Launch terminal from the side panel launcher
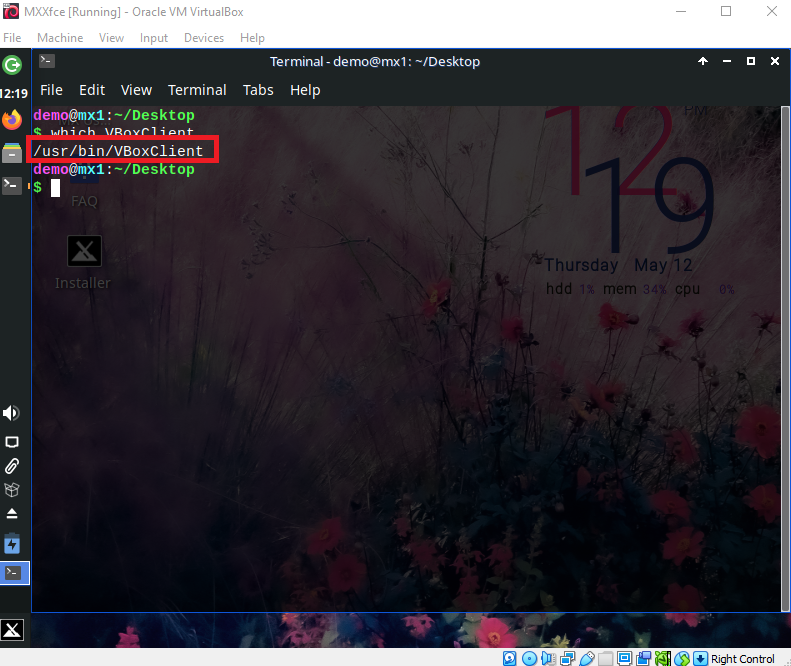 click(x=12, y=185)
